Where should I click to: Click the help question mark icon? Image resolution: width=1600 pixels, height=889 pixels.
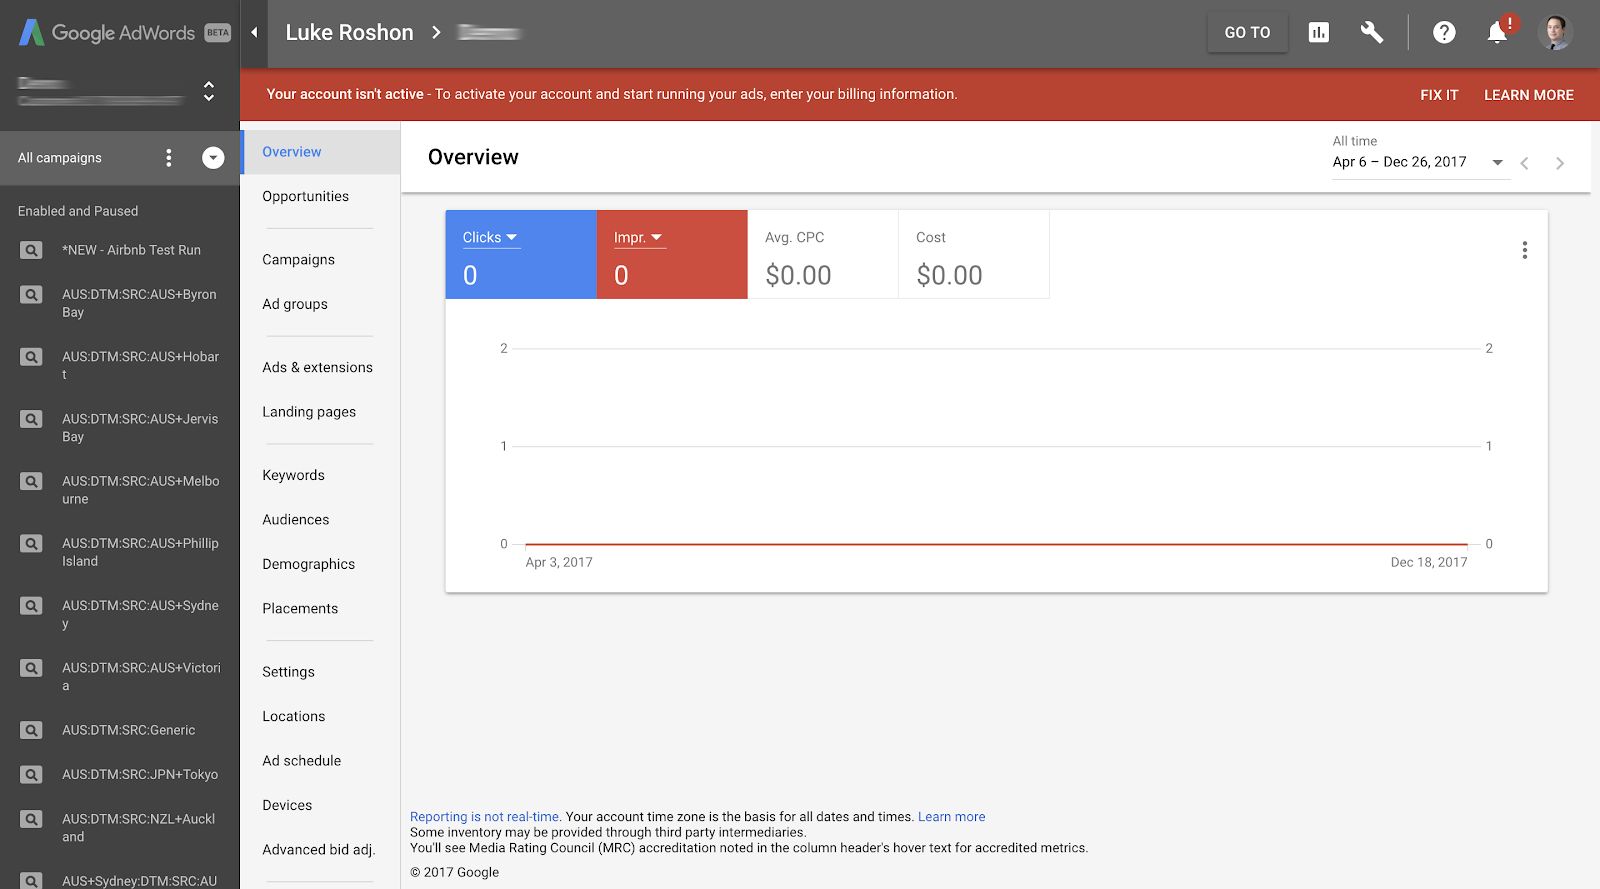click(x=1443, y=33)
